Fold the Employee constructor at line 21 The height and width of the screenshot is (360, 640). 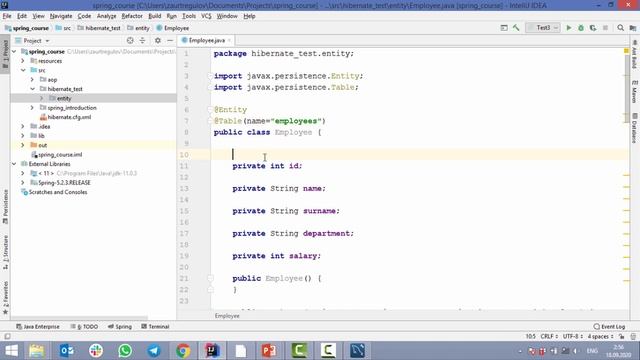(211, 278)
